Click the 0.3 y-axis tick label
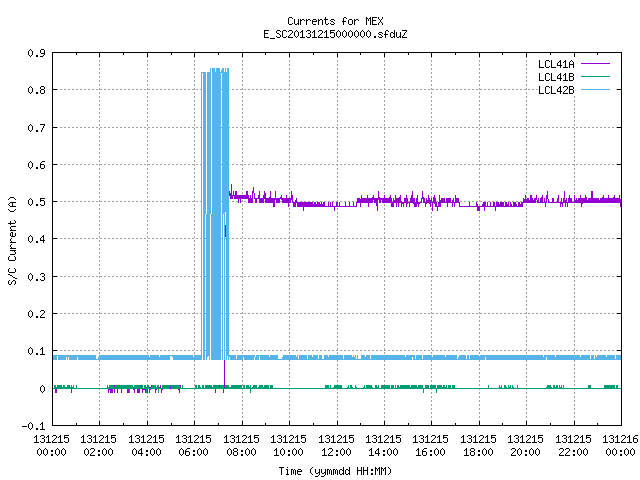 click(36, 277)
